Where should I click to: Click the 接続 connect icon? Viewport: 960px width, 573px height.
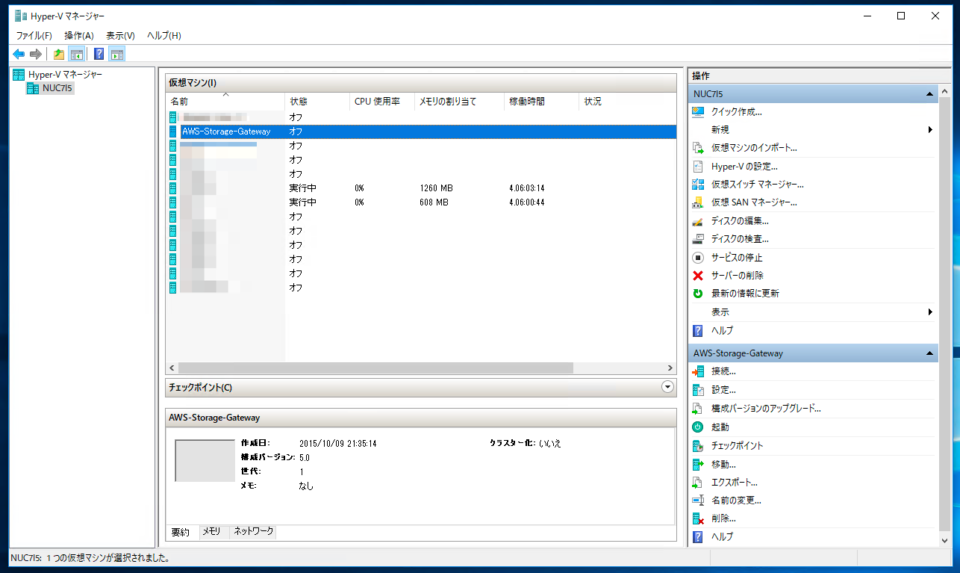point(698,372)
